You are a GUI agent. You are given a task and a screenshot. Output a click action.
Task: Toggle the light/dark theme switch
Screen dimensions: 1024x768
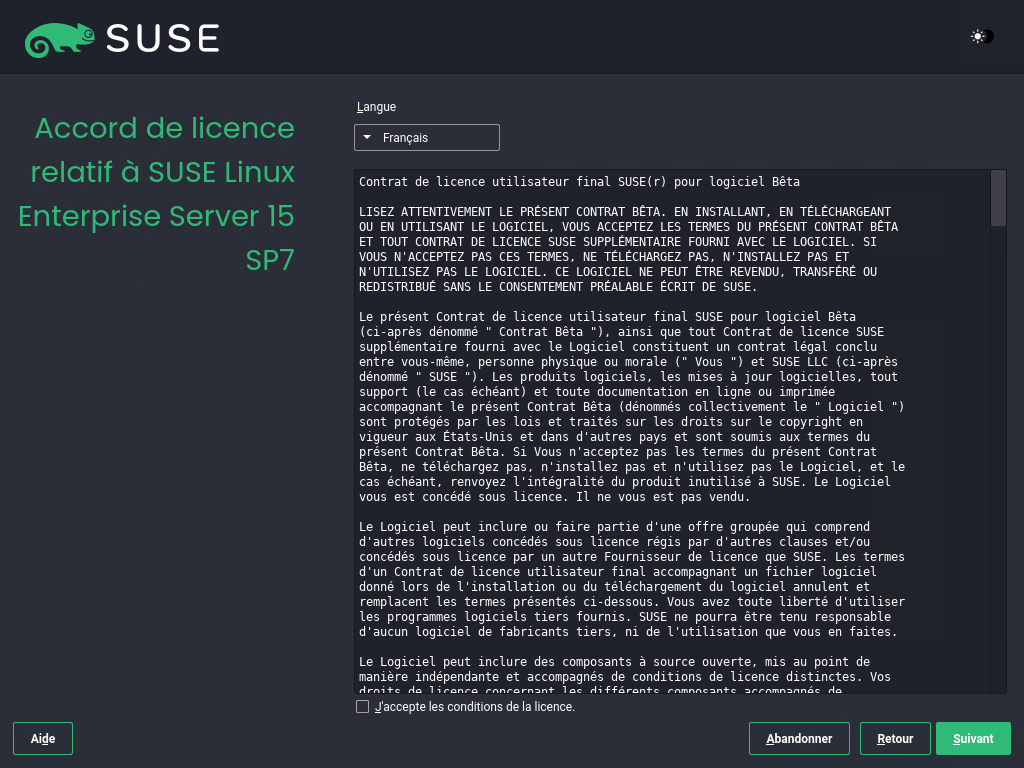[x=982, y=37]
